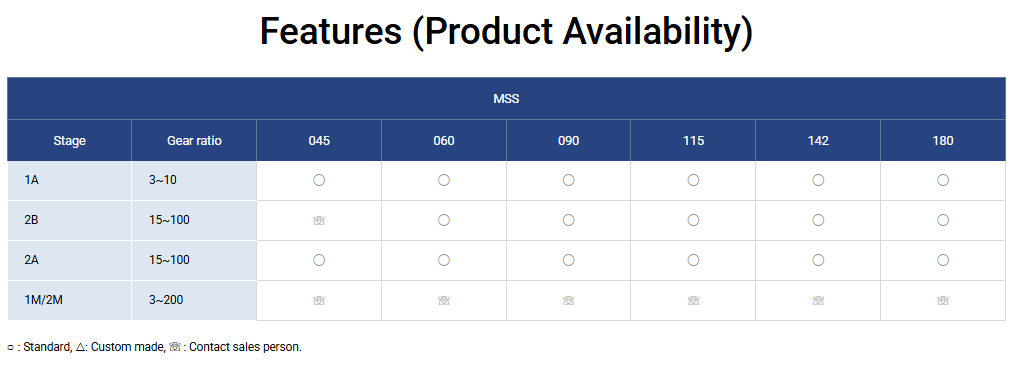Click the MSS header banner

pyautogui.click(x=506, y=98)
